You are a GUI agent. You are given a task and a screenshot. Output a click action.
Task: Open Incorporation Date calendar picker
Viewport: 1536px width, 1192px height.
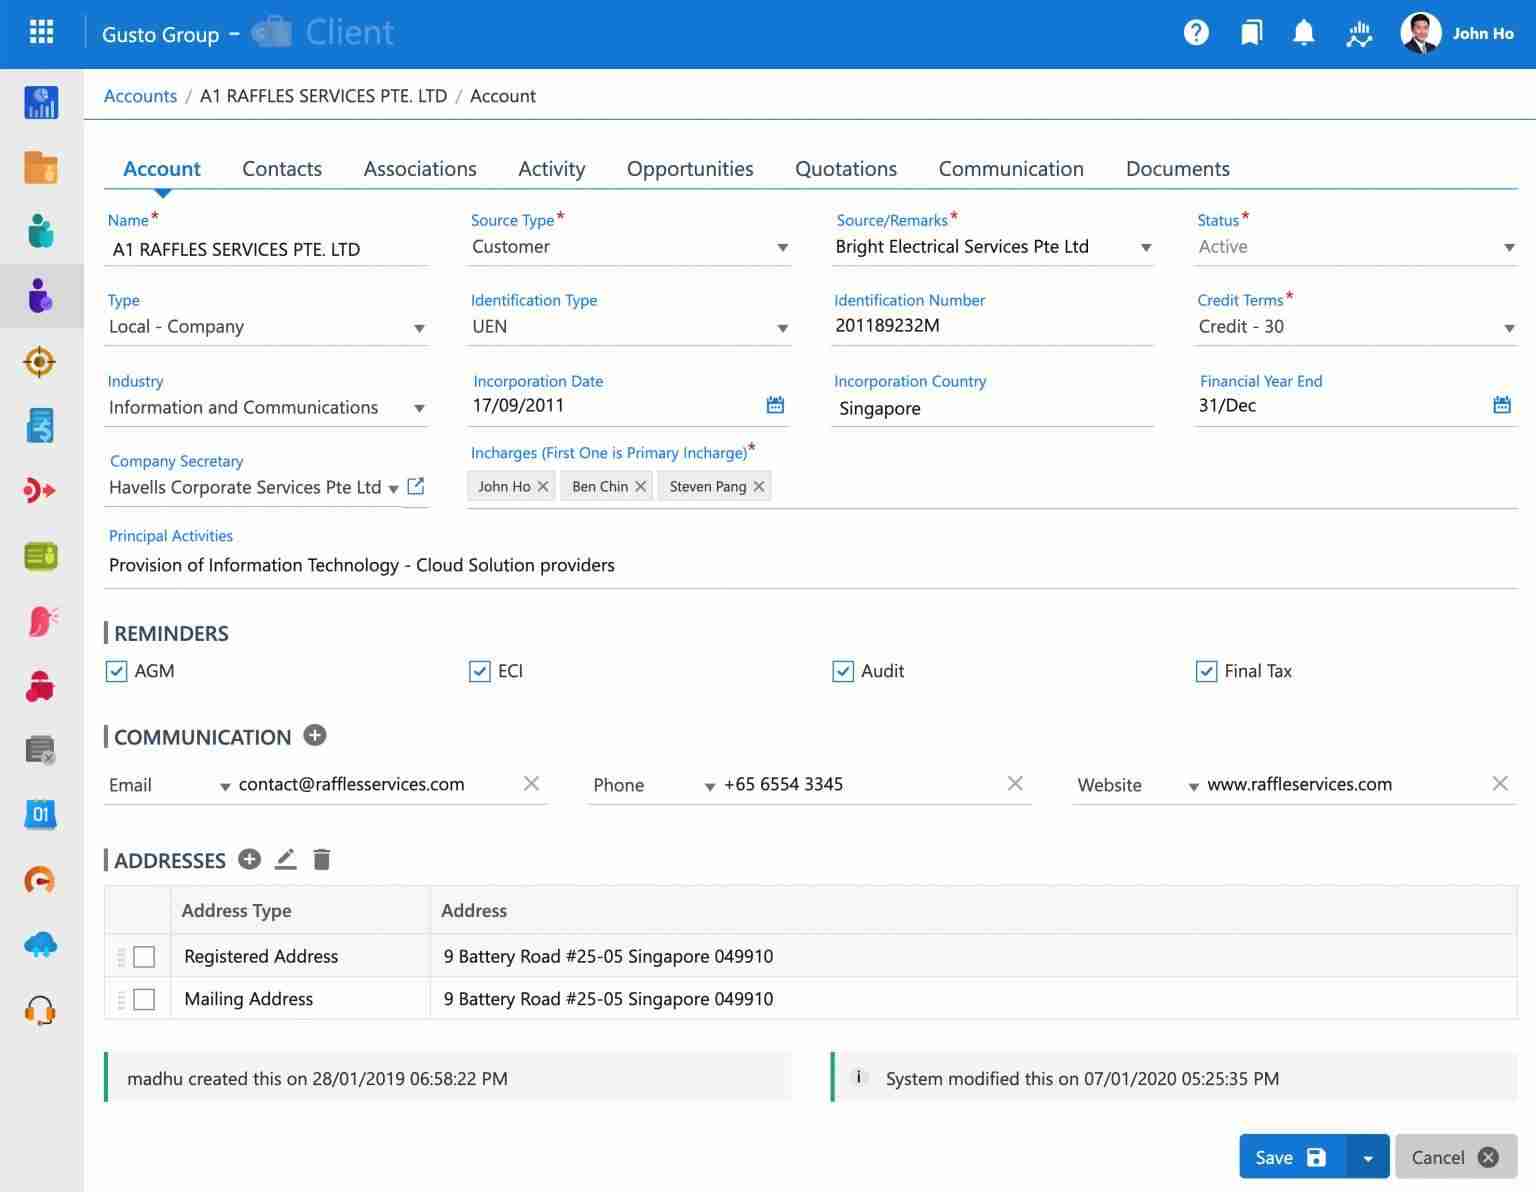[775, 405]
